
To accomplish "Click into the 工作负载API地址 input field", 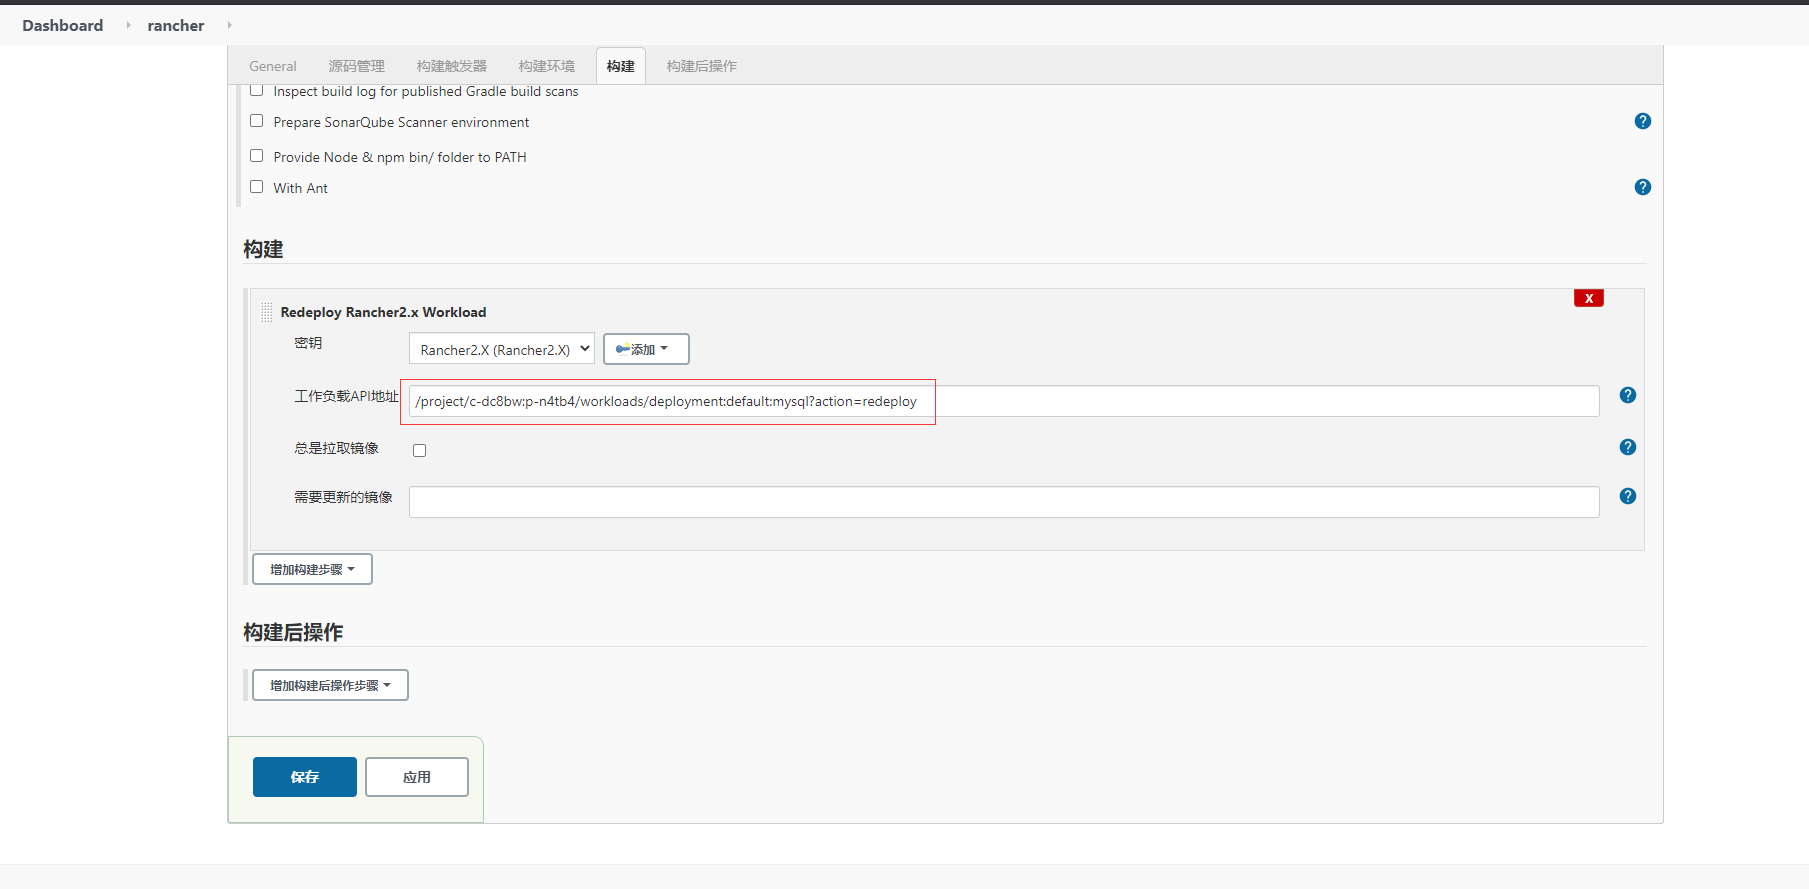I will (1004, 401).
